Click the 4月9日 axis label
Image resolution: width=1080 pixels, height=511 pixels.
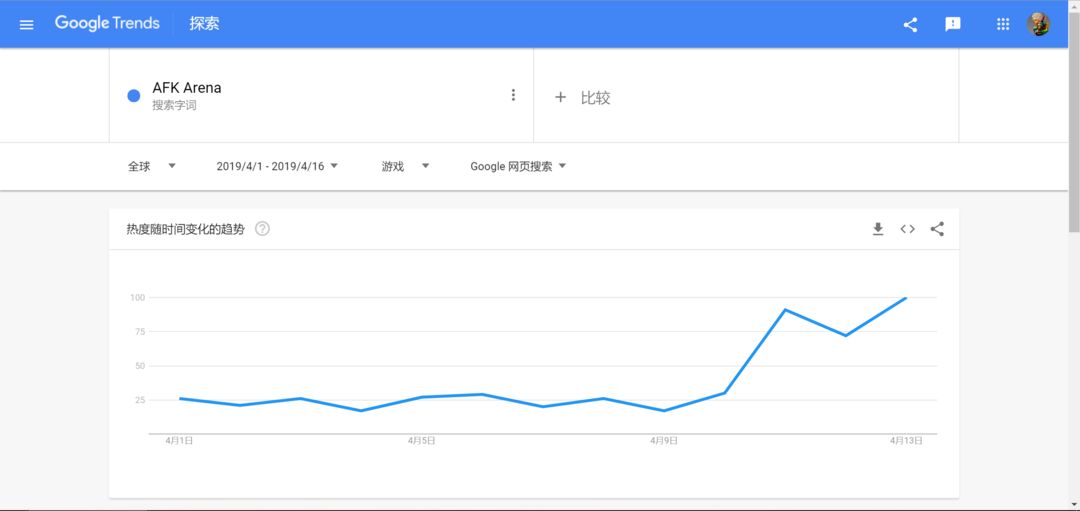tap(664, 441)
